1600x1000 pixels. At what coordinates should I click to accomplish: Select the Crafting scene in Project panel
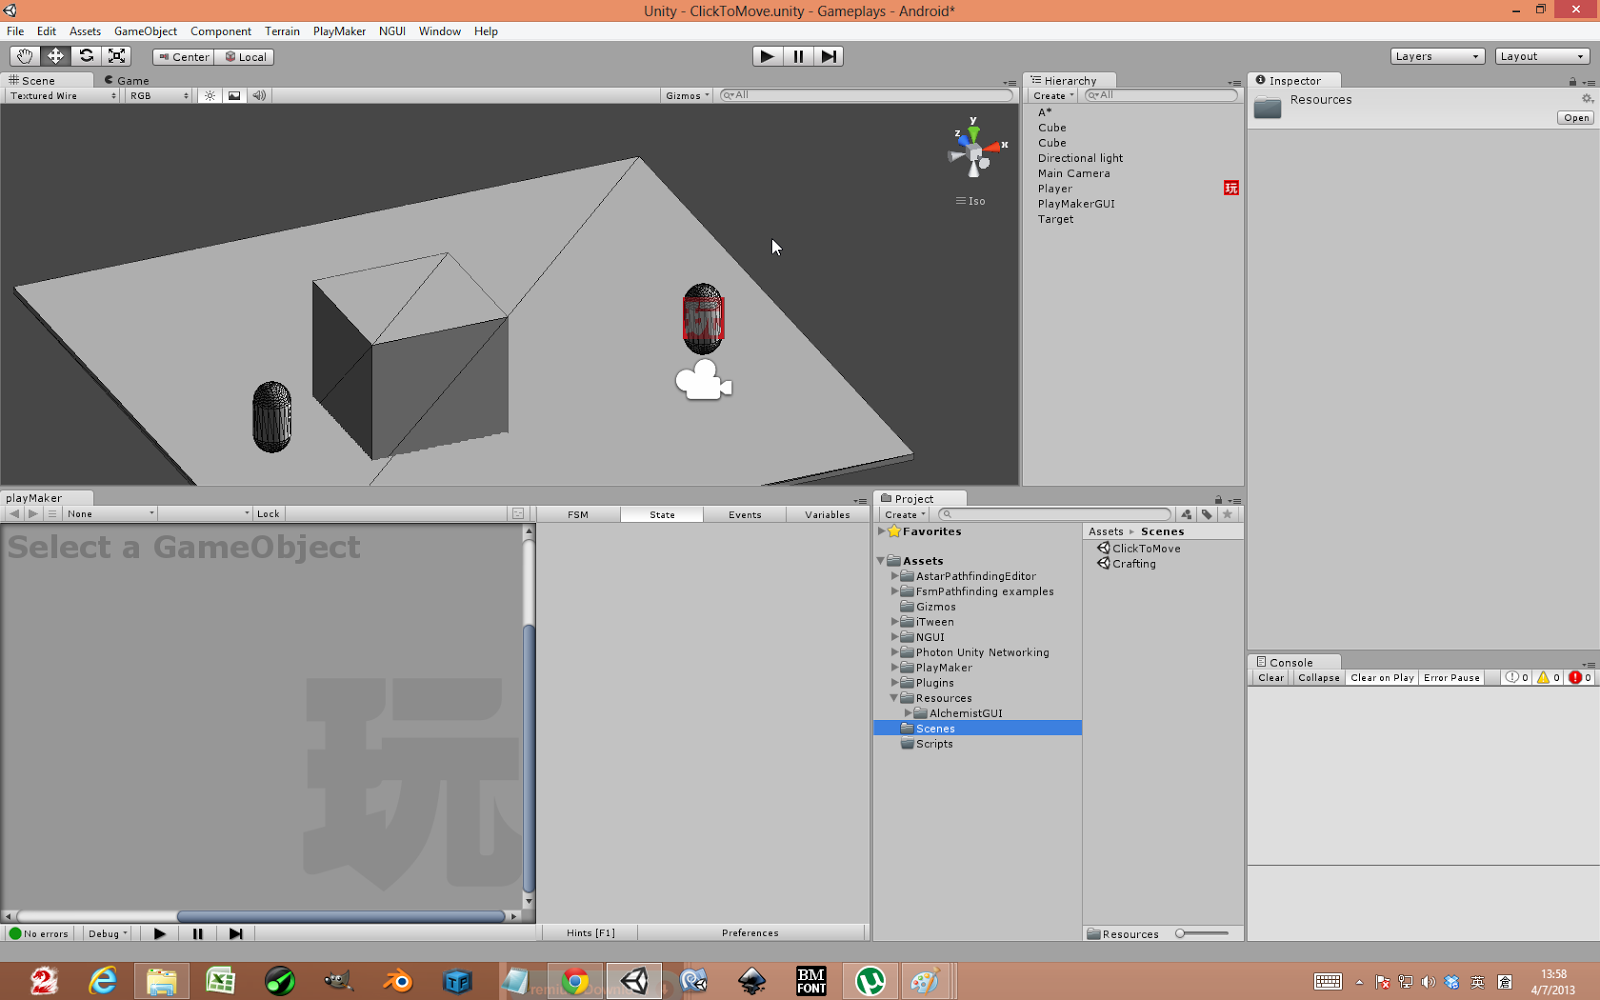[x=1133, y=563]
